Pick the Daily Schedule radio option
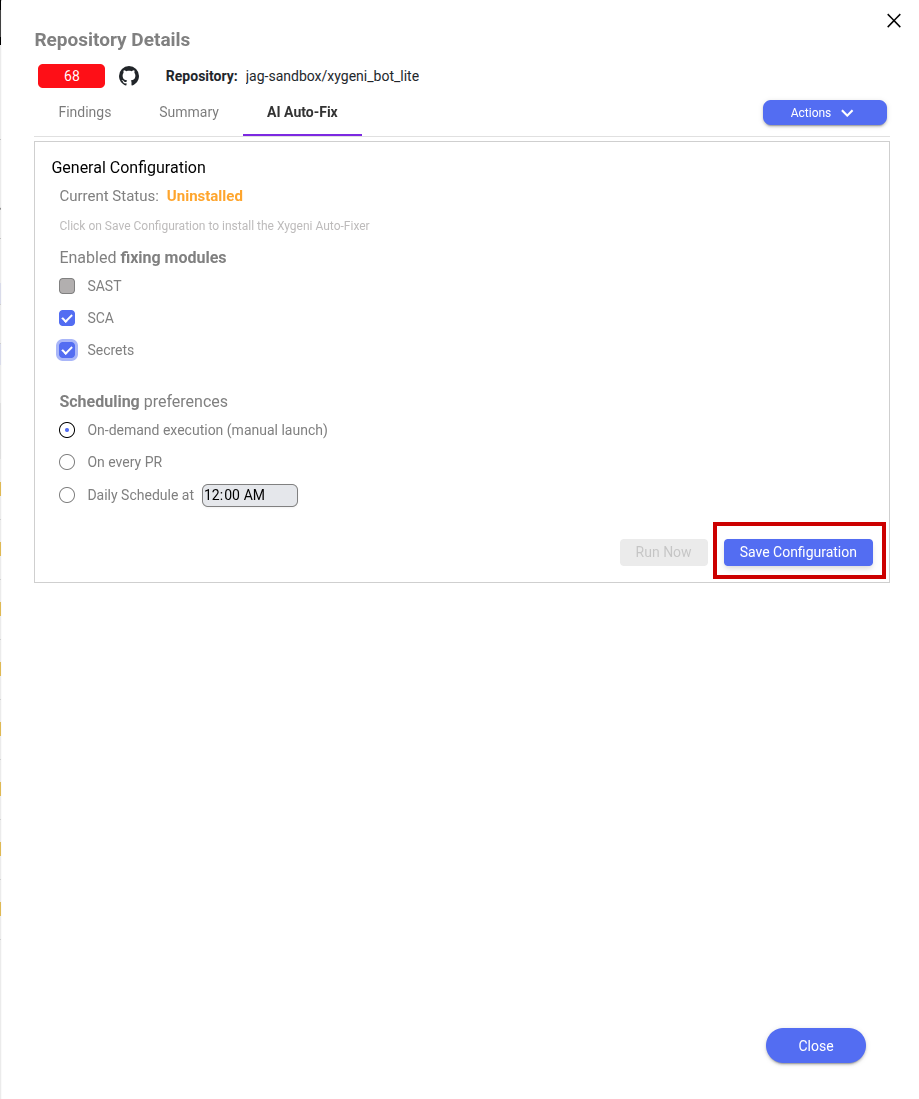919x1099 pixels. tap(68, 495)
